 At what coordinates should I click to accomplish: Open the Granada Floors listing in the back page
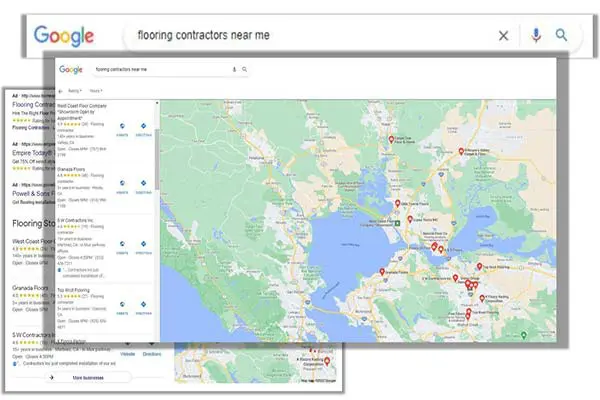[30, 288]
